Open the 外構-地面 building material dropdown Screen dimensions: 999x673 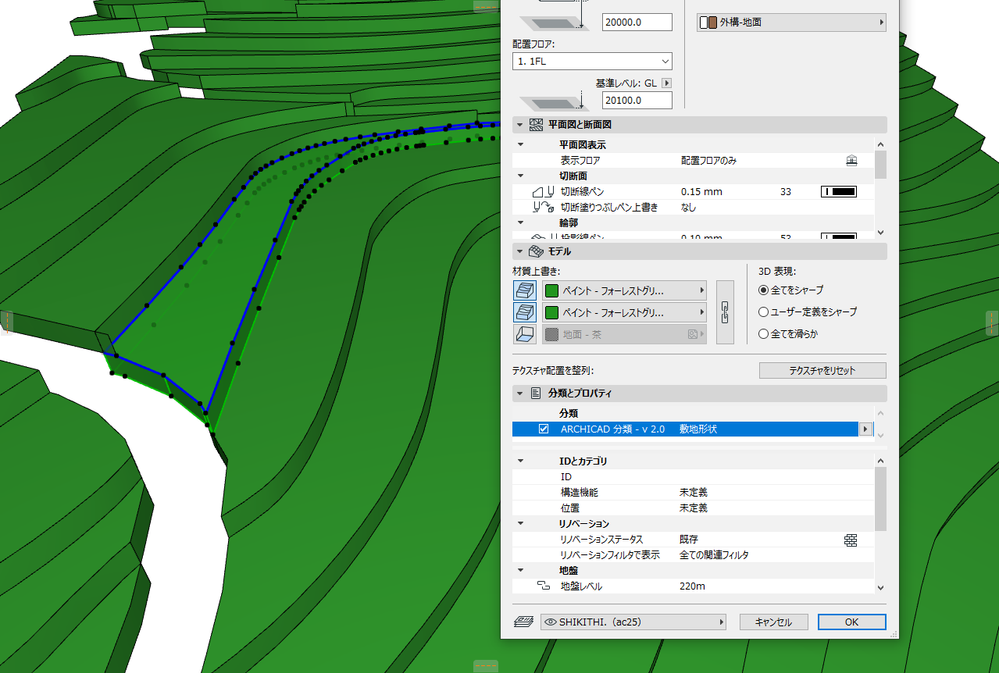point(791,22)
